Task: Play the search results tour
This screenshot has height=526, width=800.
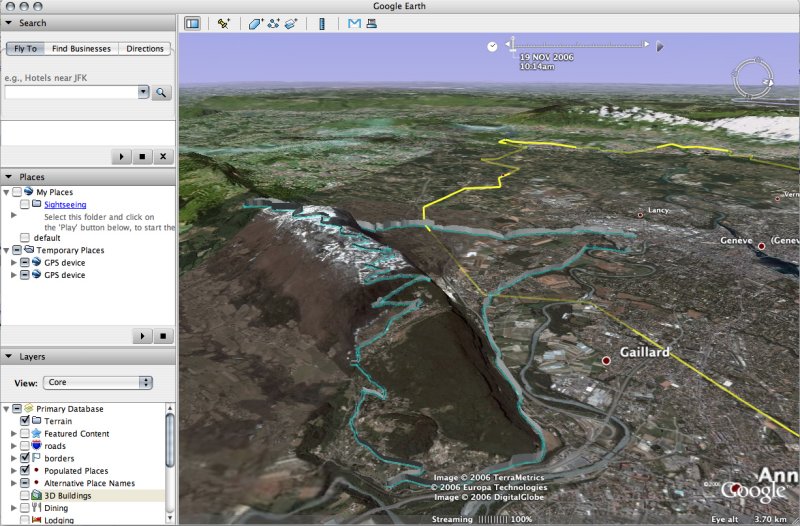Action: (121, 157)
